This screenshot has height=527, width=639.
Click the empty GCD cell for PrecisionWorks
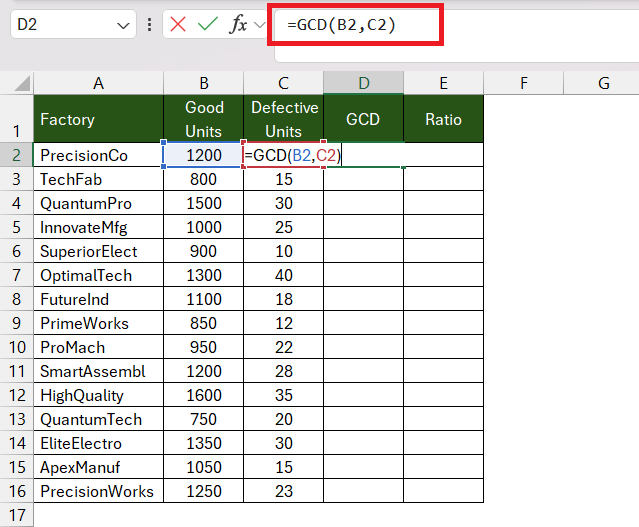[364, 491]
